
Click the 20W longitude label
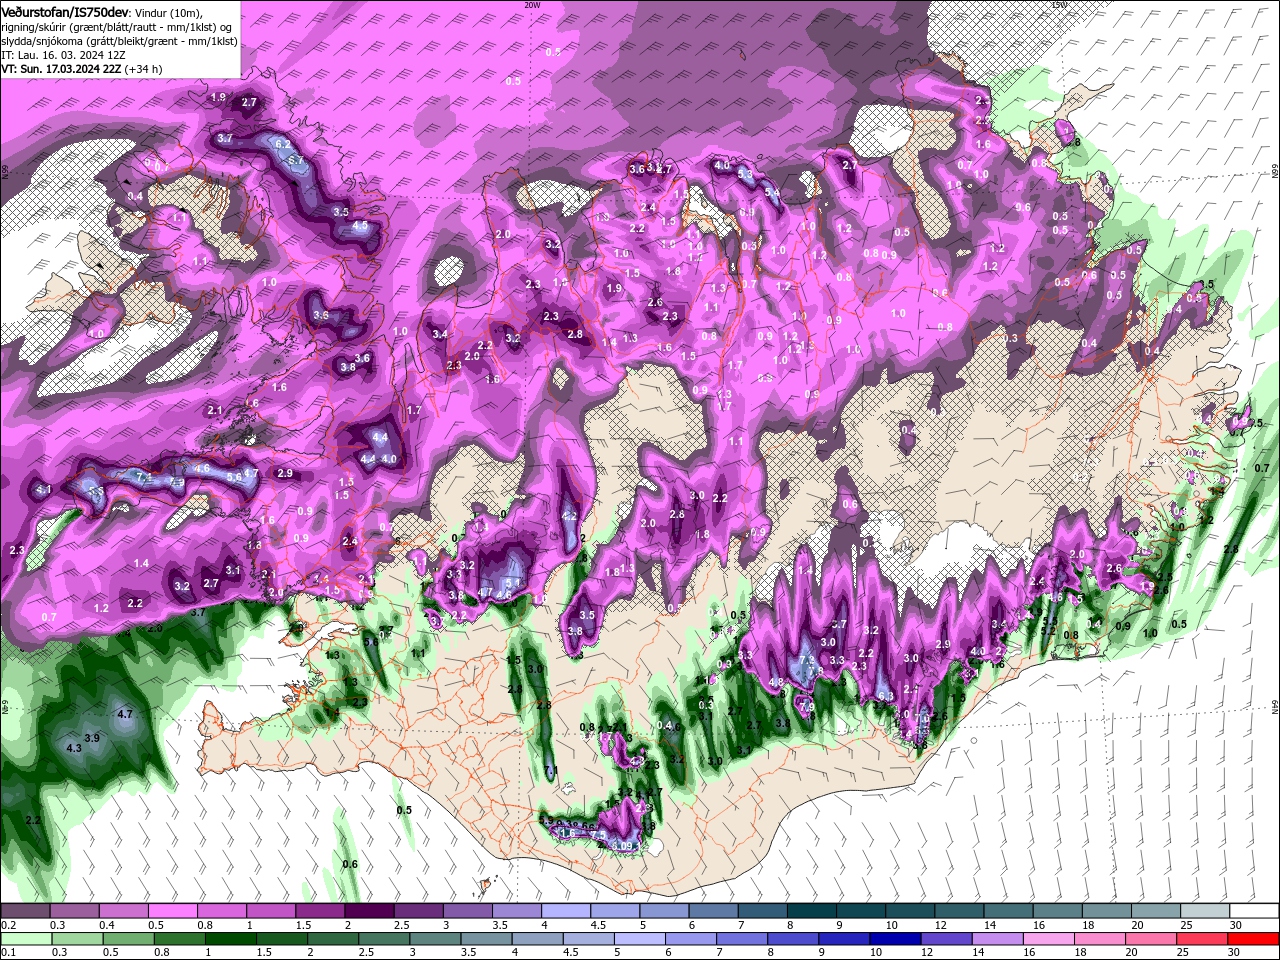(x=532, y=5)
